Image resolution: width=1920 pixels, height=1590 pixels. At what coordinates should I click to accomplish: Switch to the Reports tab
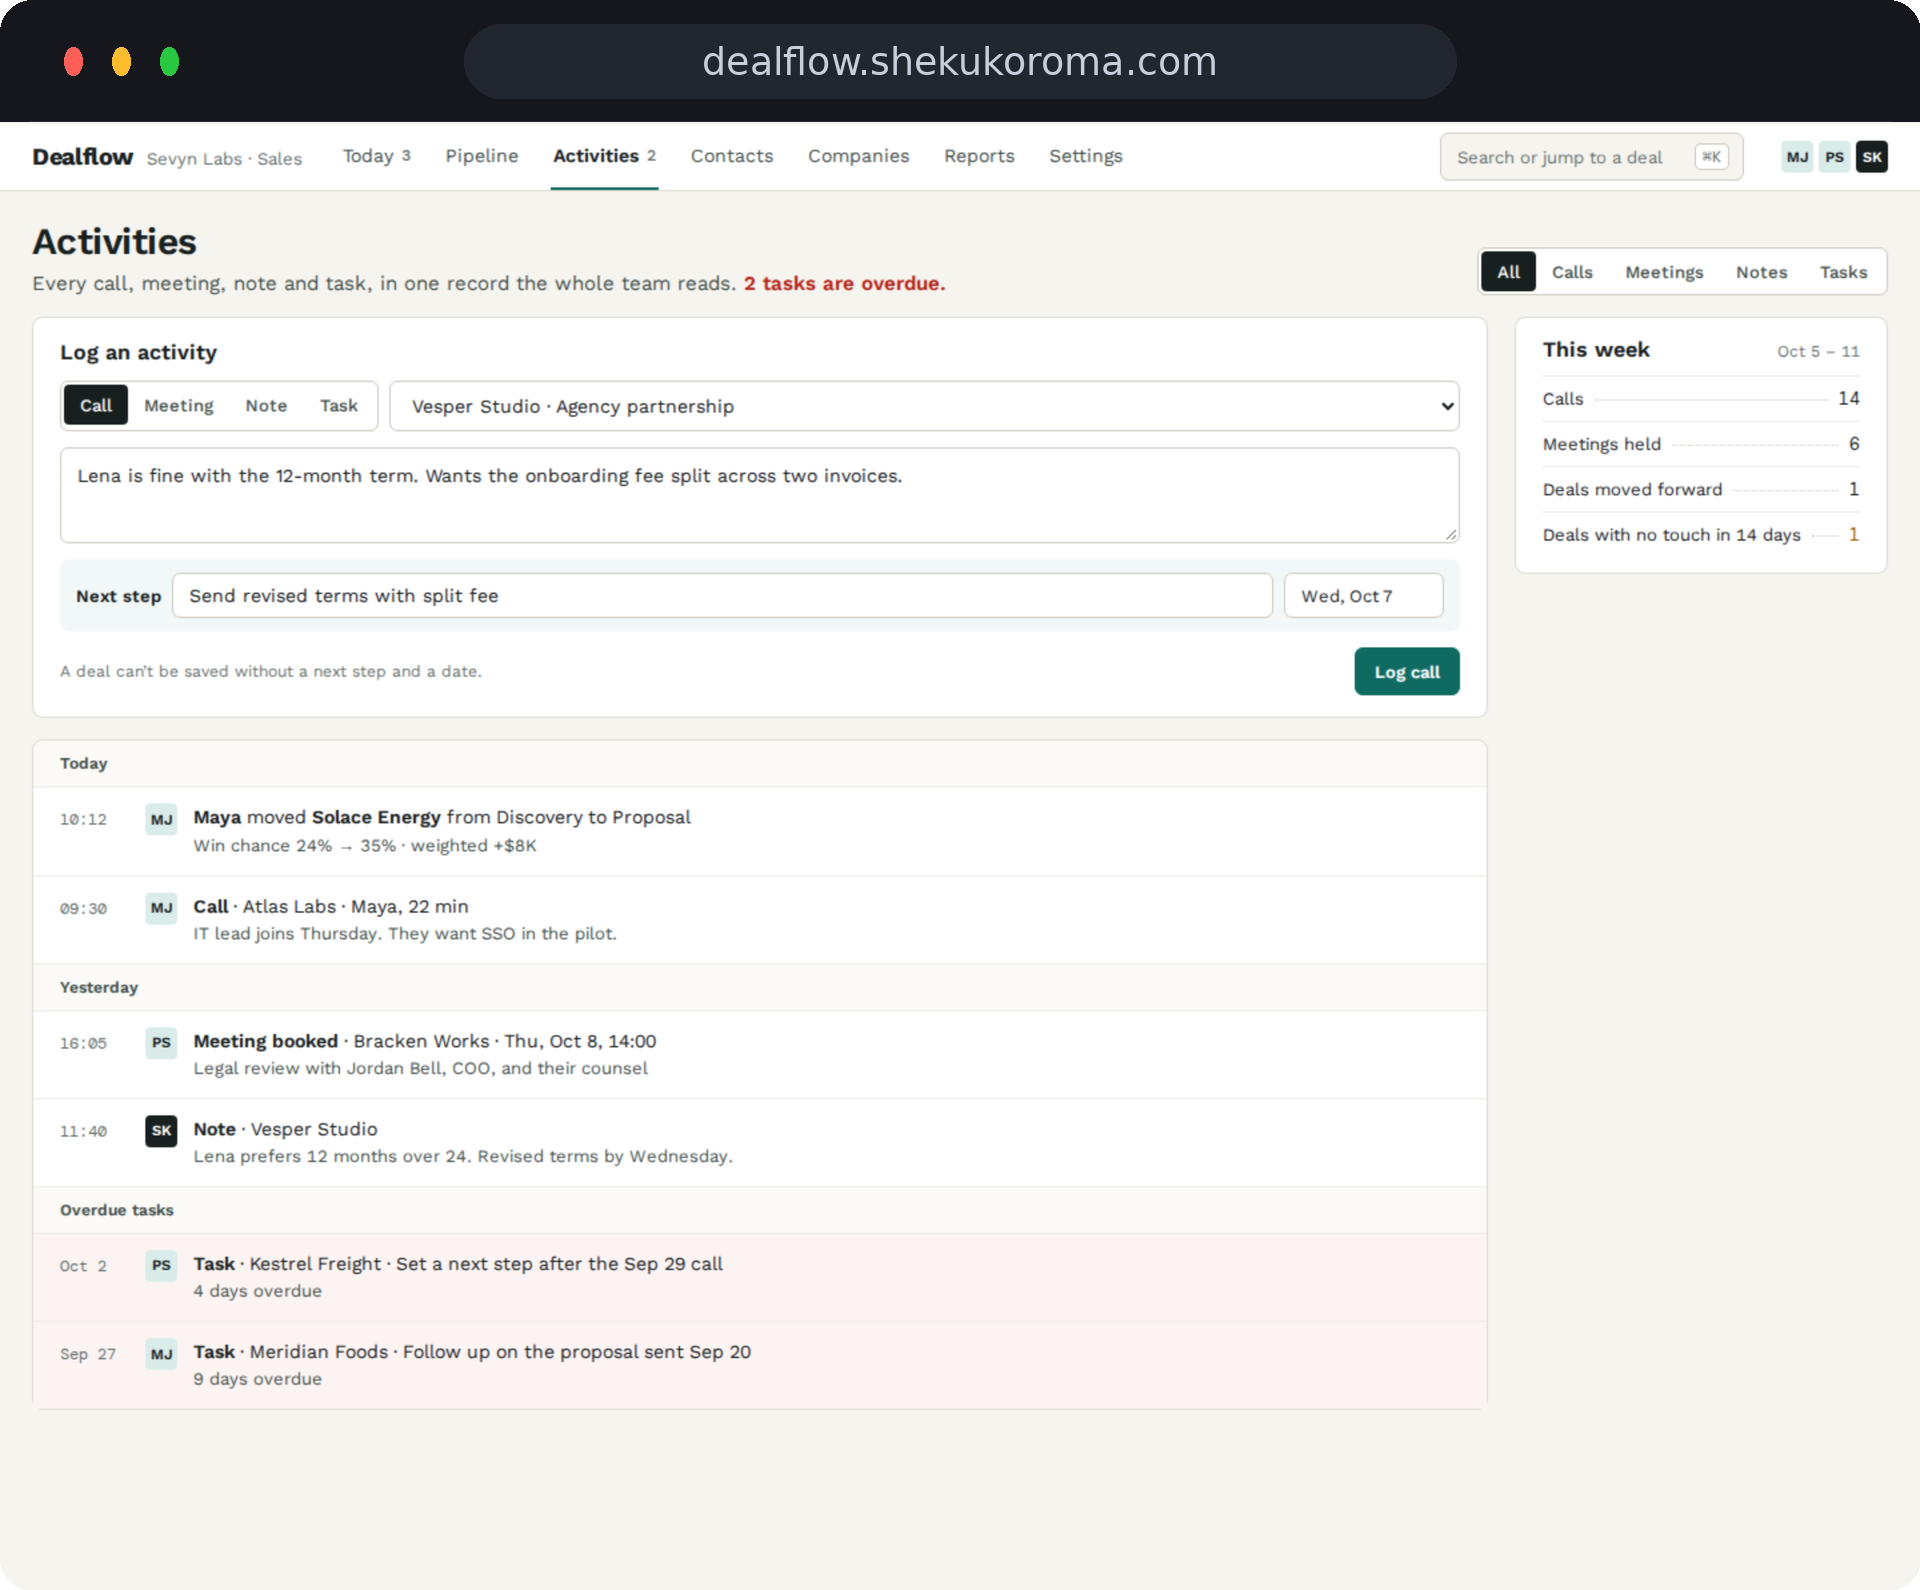point(979,156)
